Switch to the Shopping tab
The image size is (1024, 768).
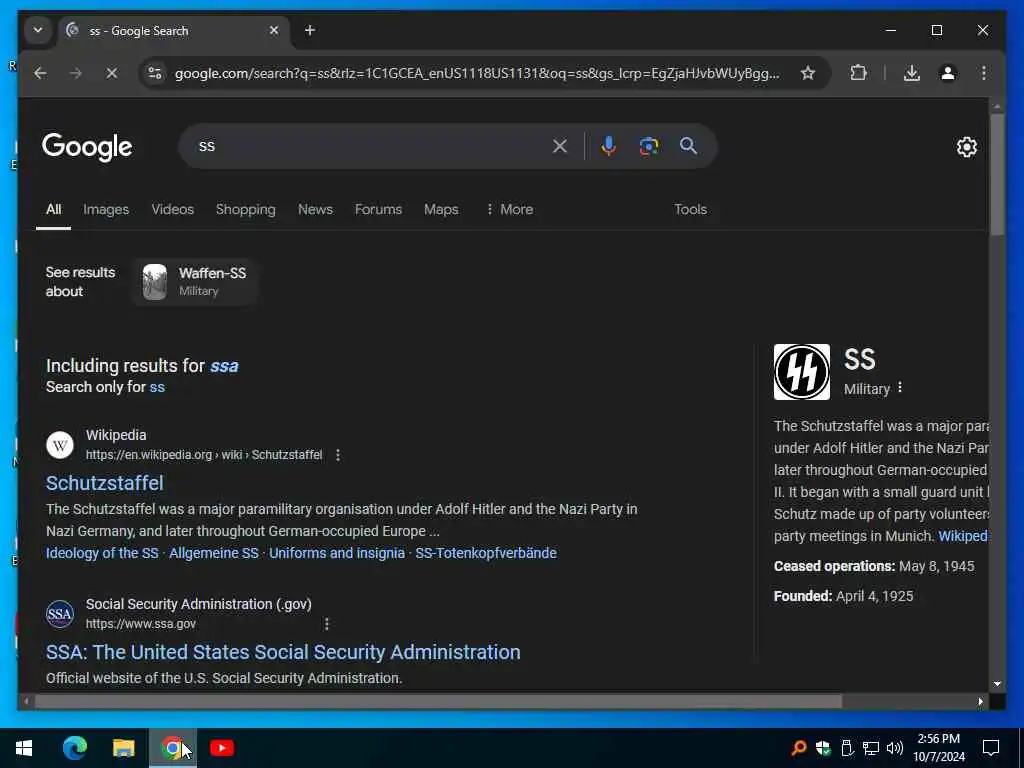pos(246,210)
